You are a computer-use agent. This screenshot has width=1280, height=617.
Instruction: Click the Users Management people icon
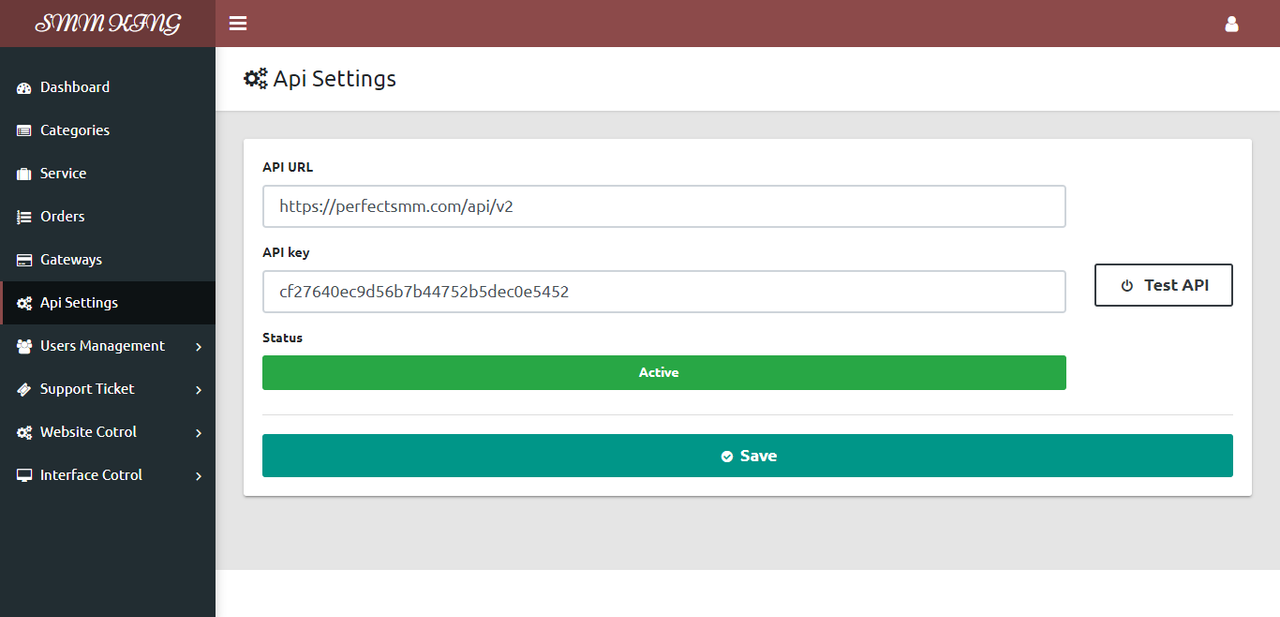24,346
